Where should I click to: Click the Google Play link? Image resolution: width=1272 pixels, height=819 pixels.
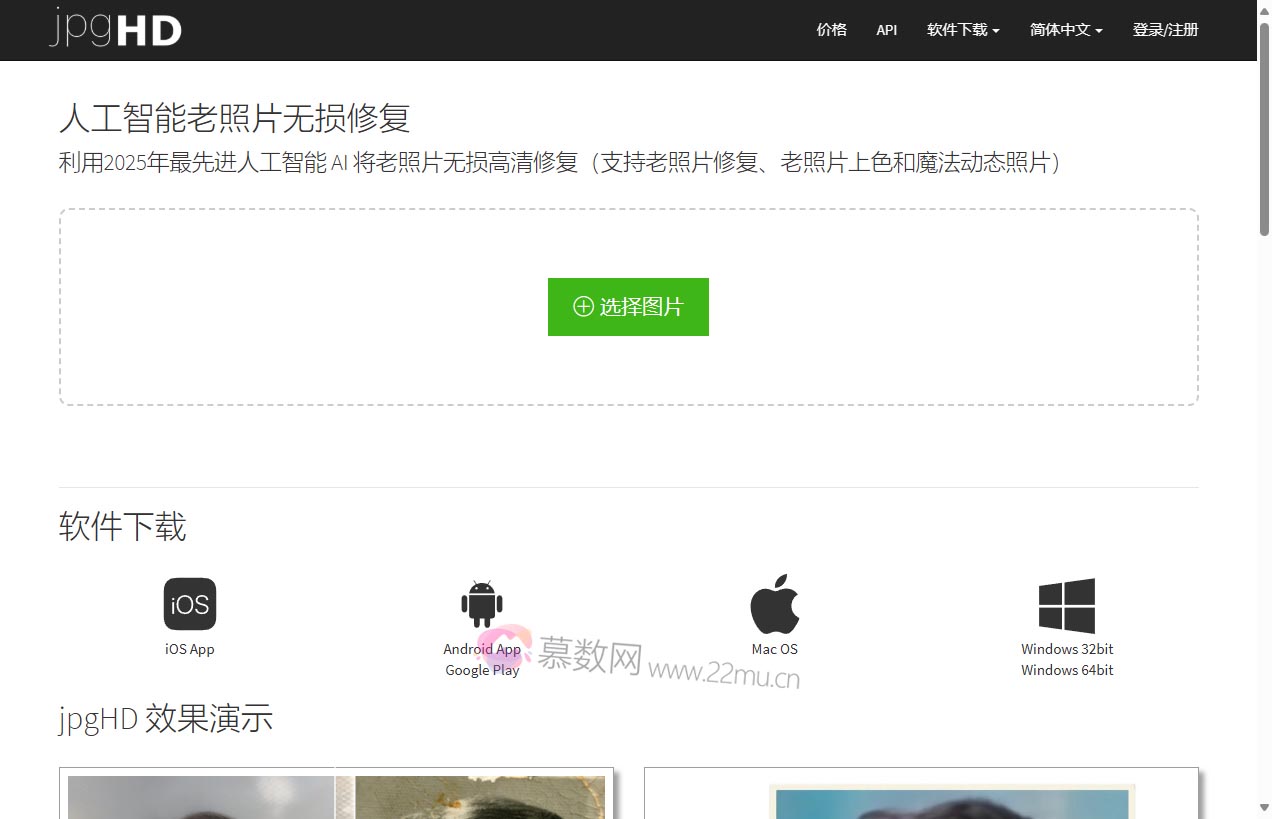pyautogui.click(x=482, y=670)
